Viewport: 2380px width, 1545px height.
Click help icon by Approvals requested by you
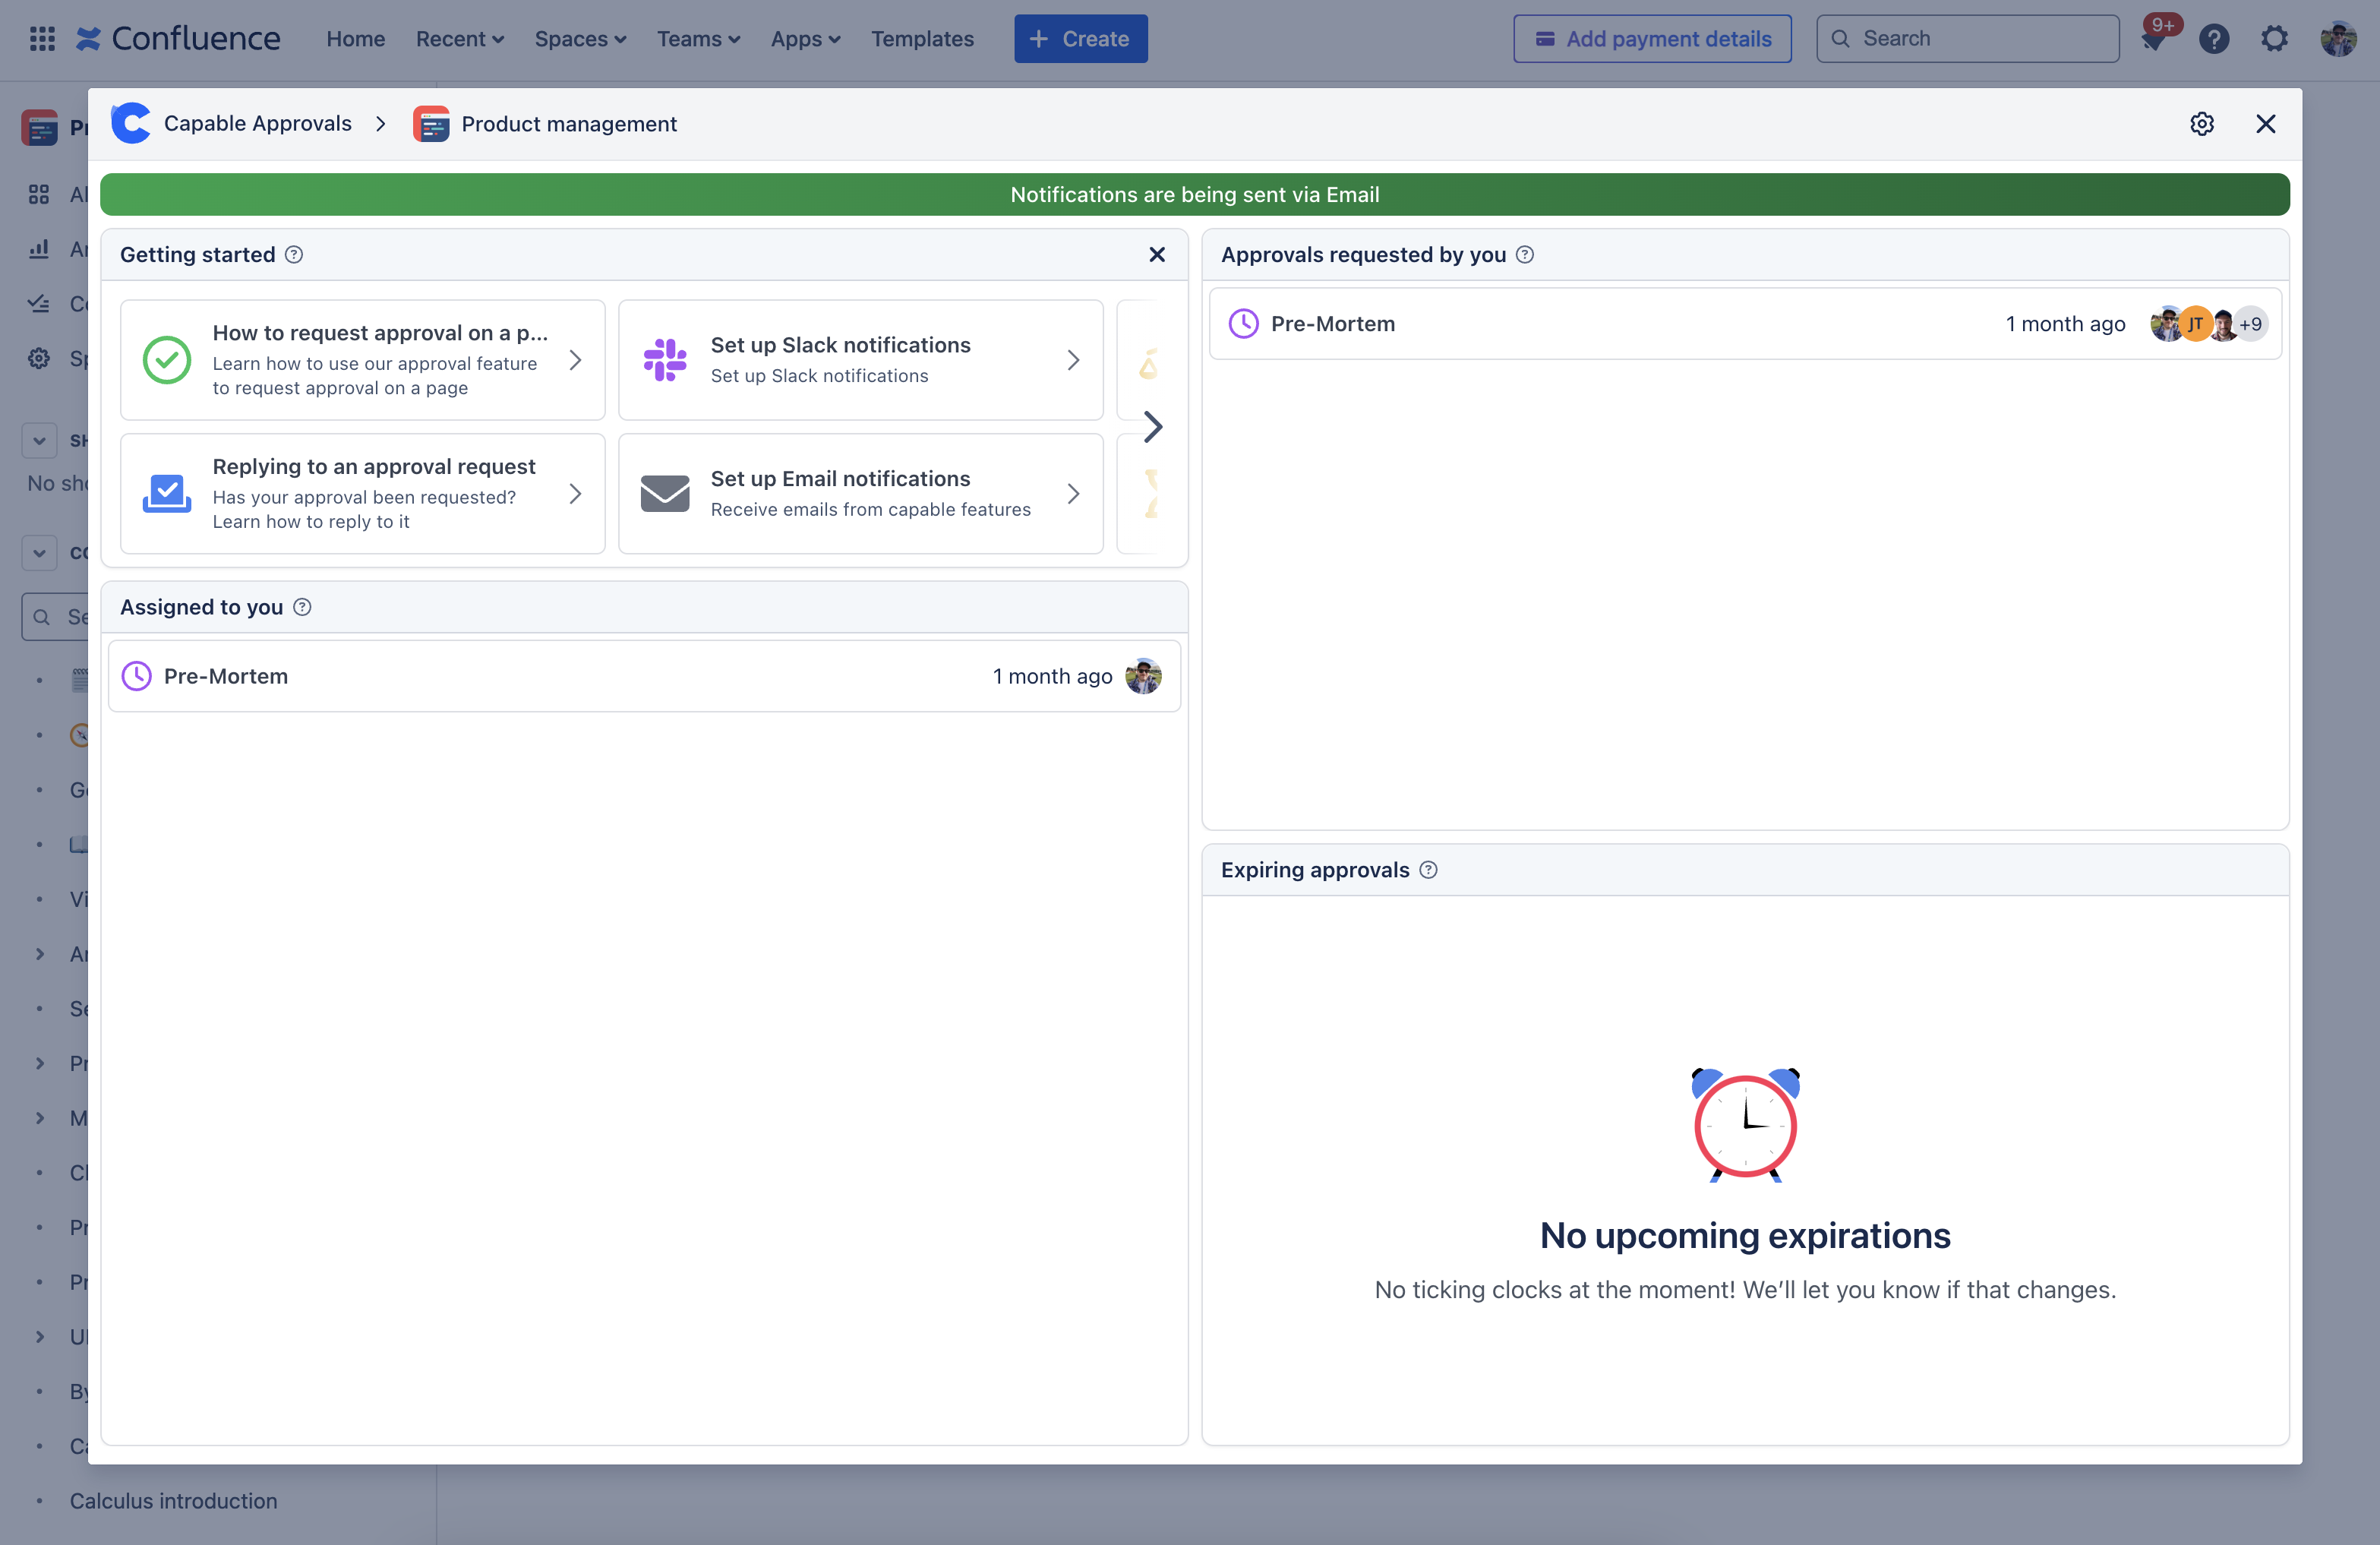tap(1524, 255)
